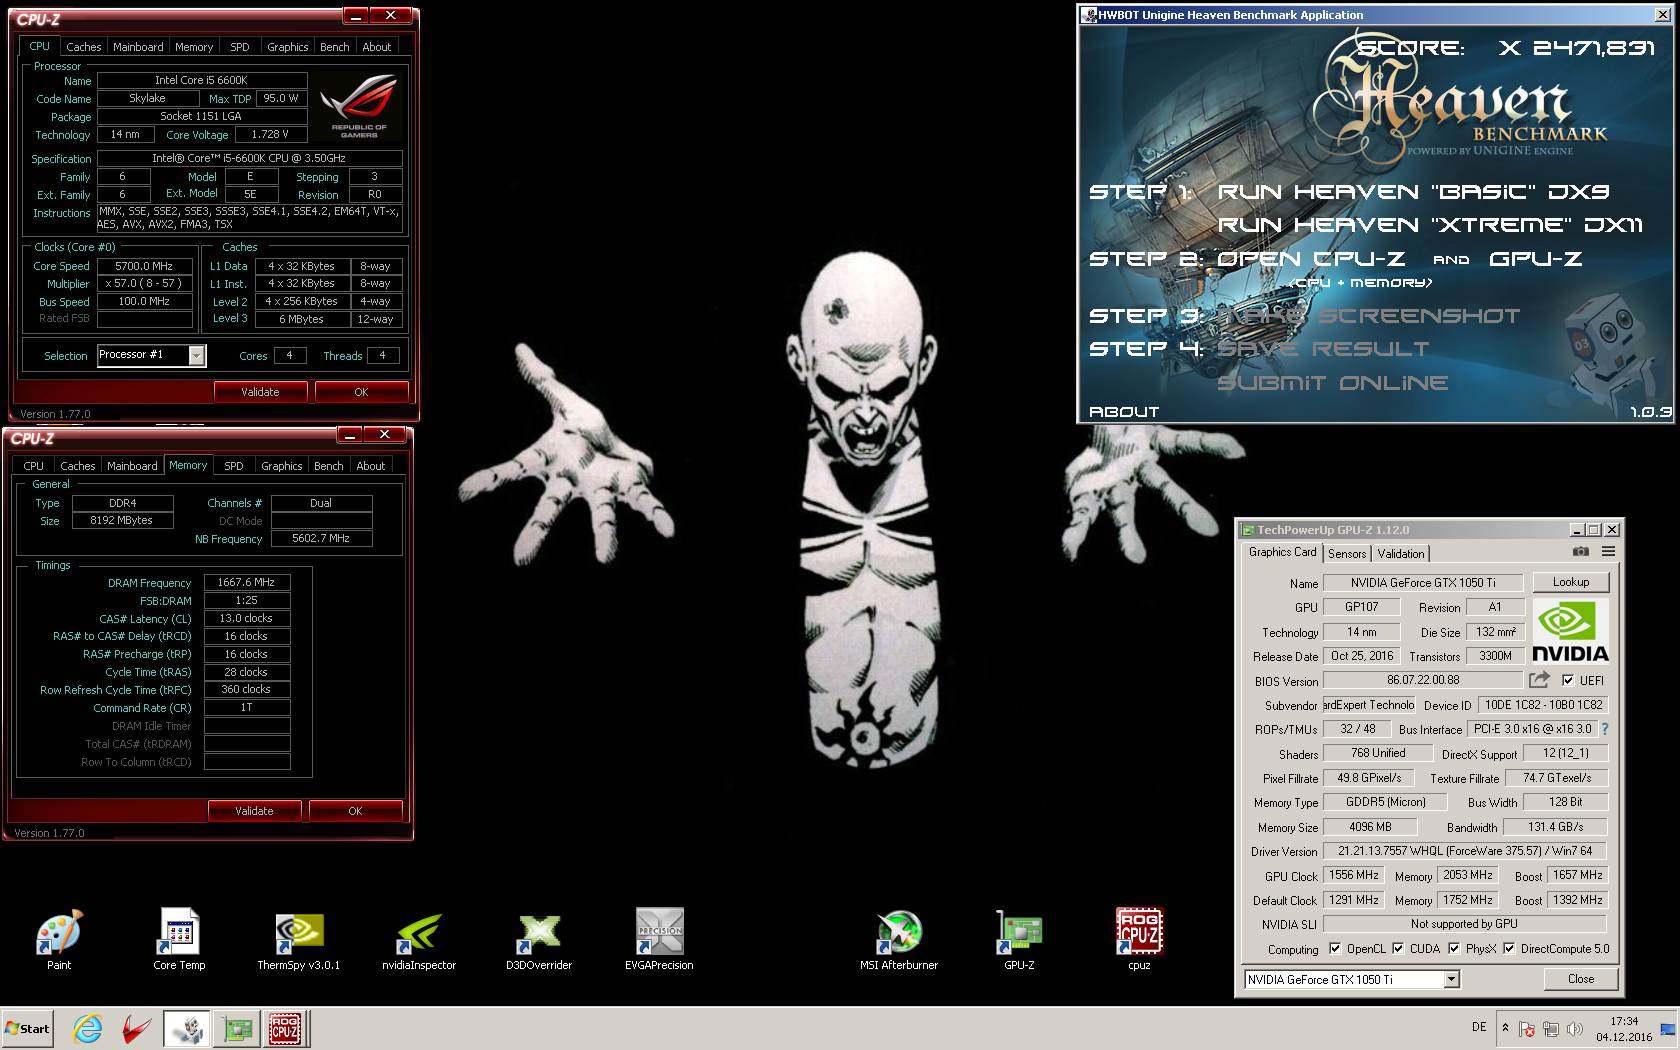Screen dimensions: 1680x1050
Task: Click the action center flag tray icon
Action: [x=1527, y=1028]
